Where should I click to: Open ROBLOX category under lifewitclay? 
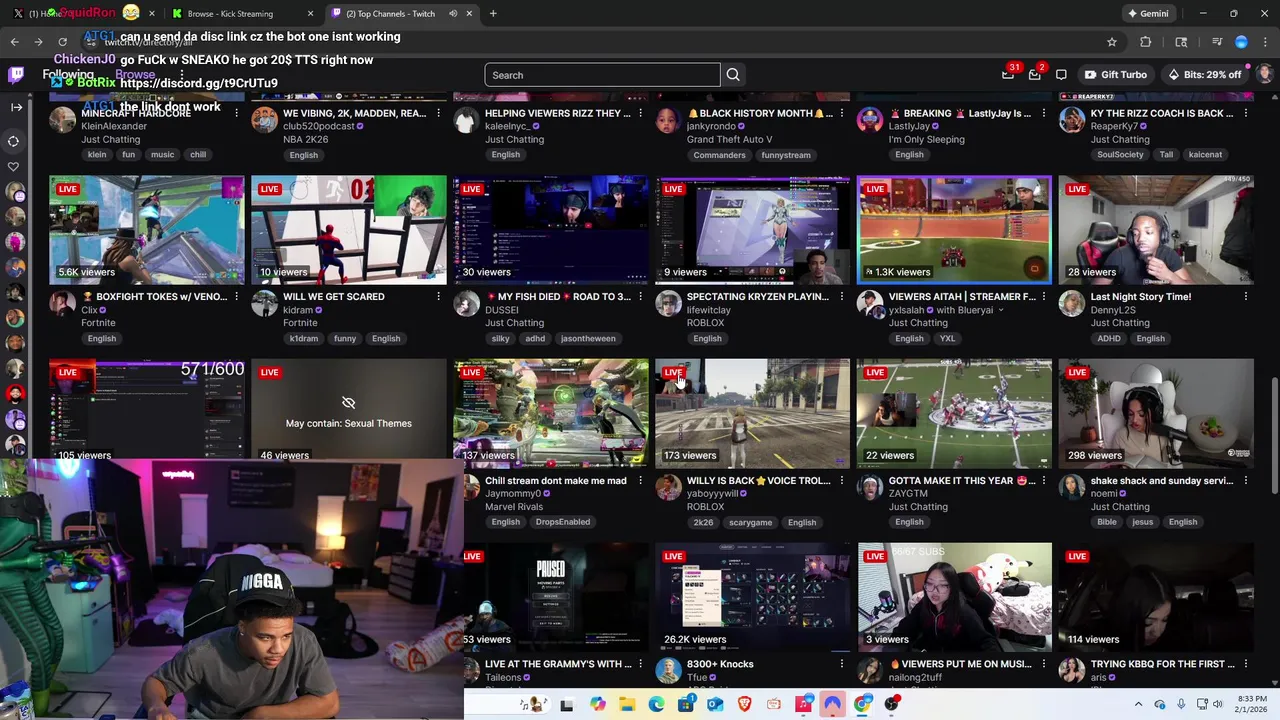[x=705, y=323]
